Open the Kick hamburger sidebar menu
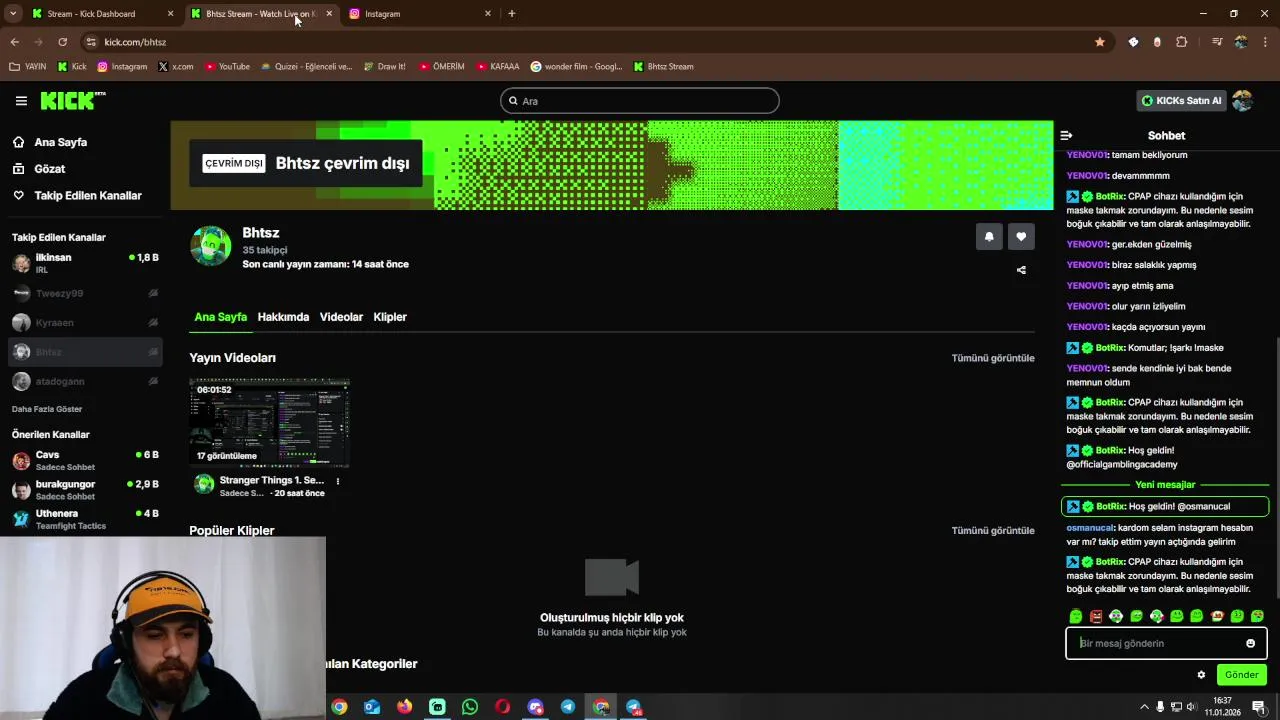 tap(21, 100)
